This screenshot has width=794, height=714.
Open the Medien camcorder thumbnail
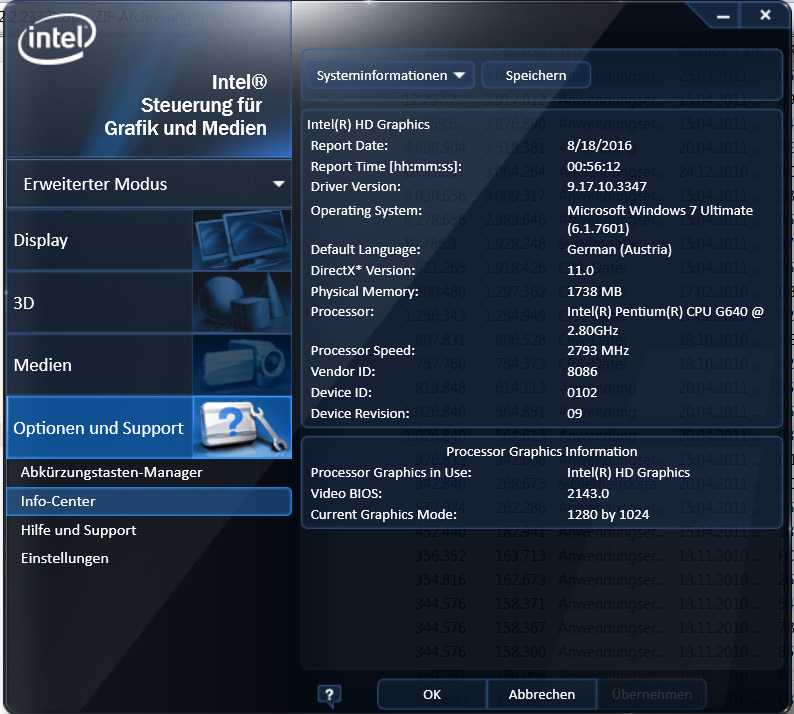pyautogui.click(x=242, y=365)
